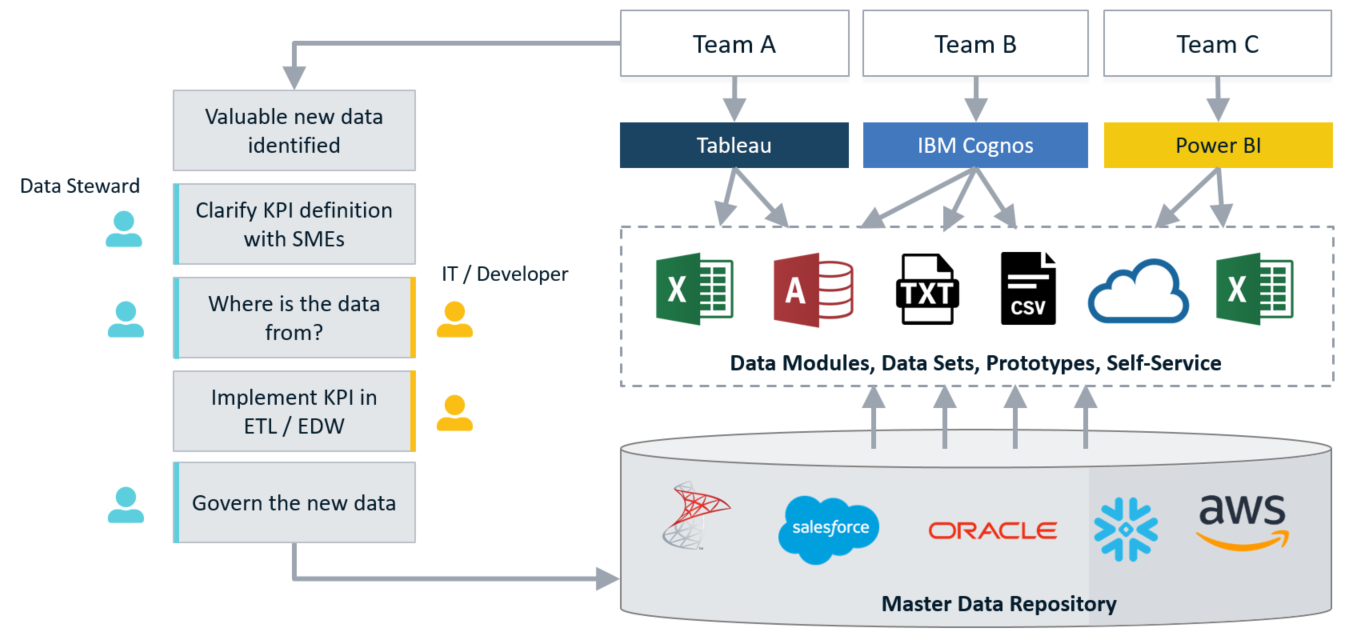Click the Oracle logo
Screen dimensions: 1347x641
pyautogui.click(x=992, y=530)
